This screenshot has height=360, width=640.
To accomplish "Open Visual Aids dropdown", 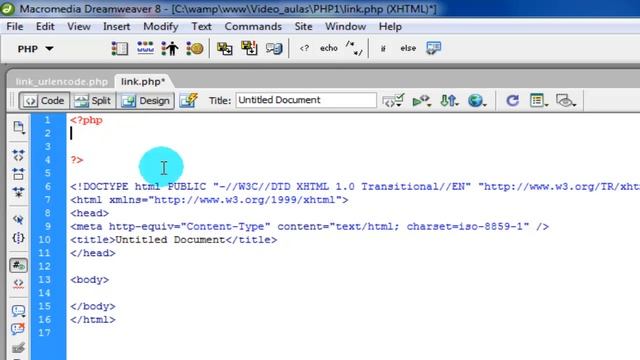I will pos(566,100).
